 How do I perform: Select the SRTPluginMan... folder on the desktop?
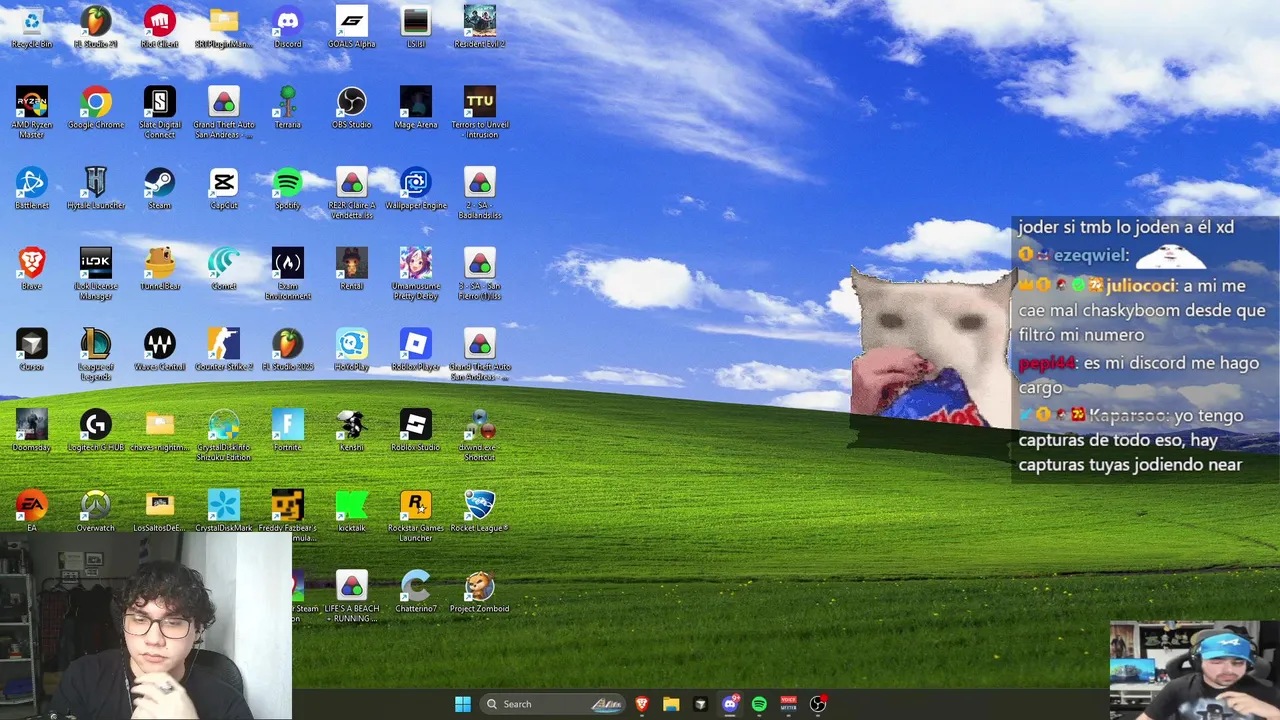[224, 27]
